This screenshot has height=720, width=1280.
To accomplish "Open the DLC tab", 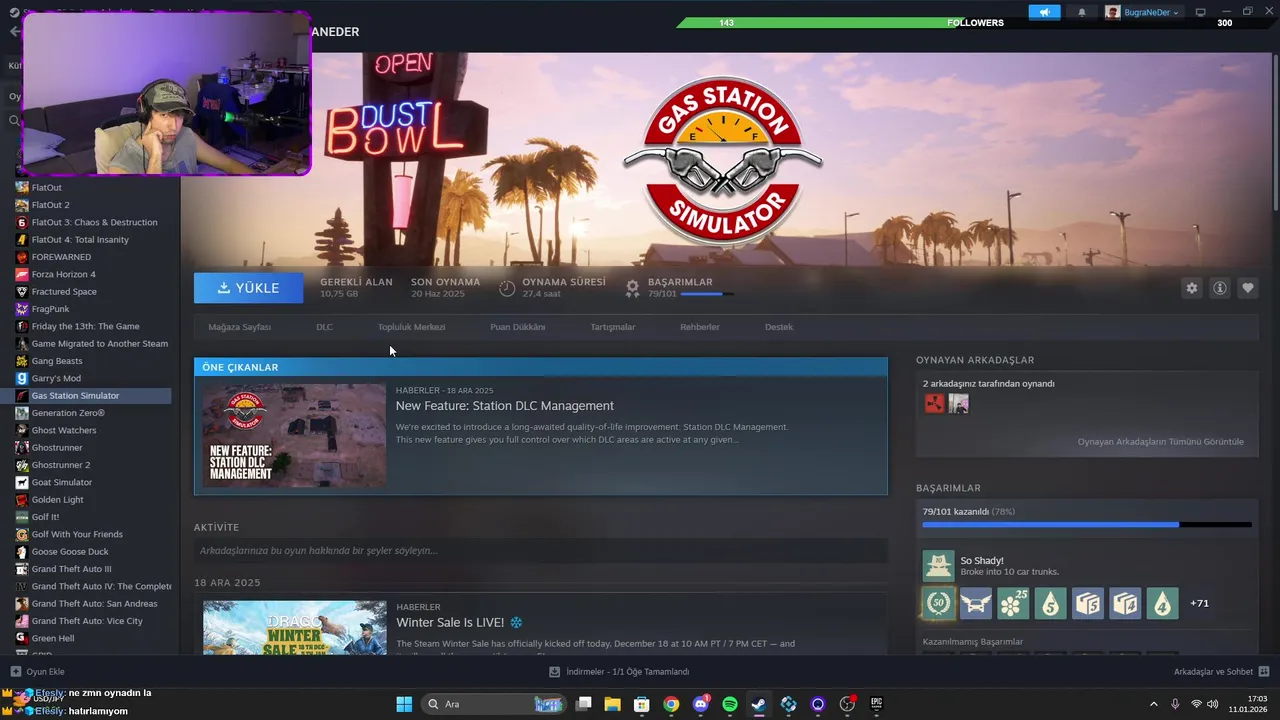I will click(324, 327).
